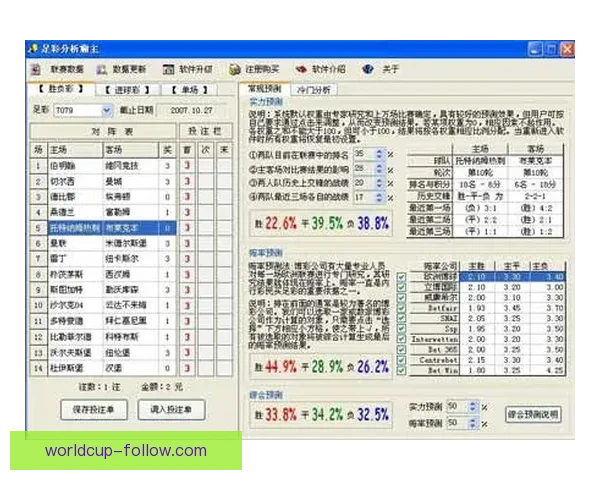Click Bet Win home-win odds 1.80

coord(476,370)
